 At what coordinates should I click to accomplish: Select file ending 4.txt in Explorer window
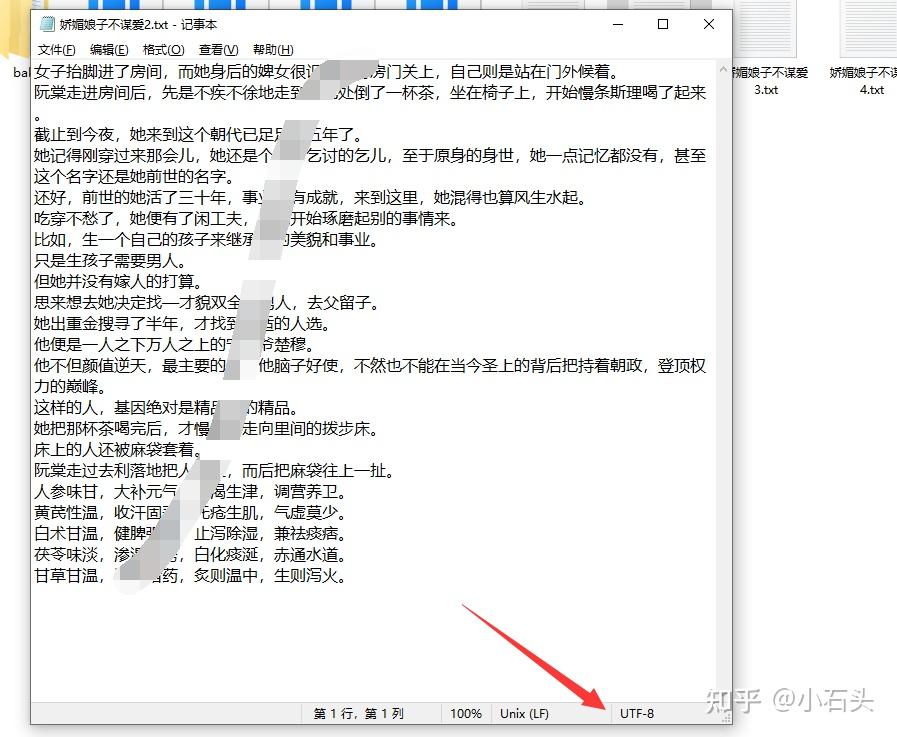[865, 81]
